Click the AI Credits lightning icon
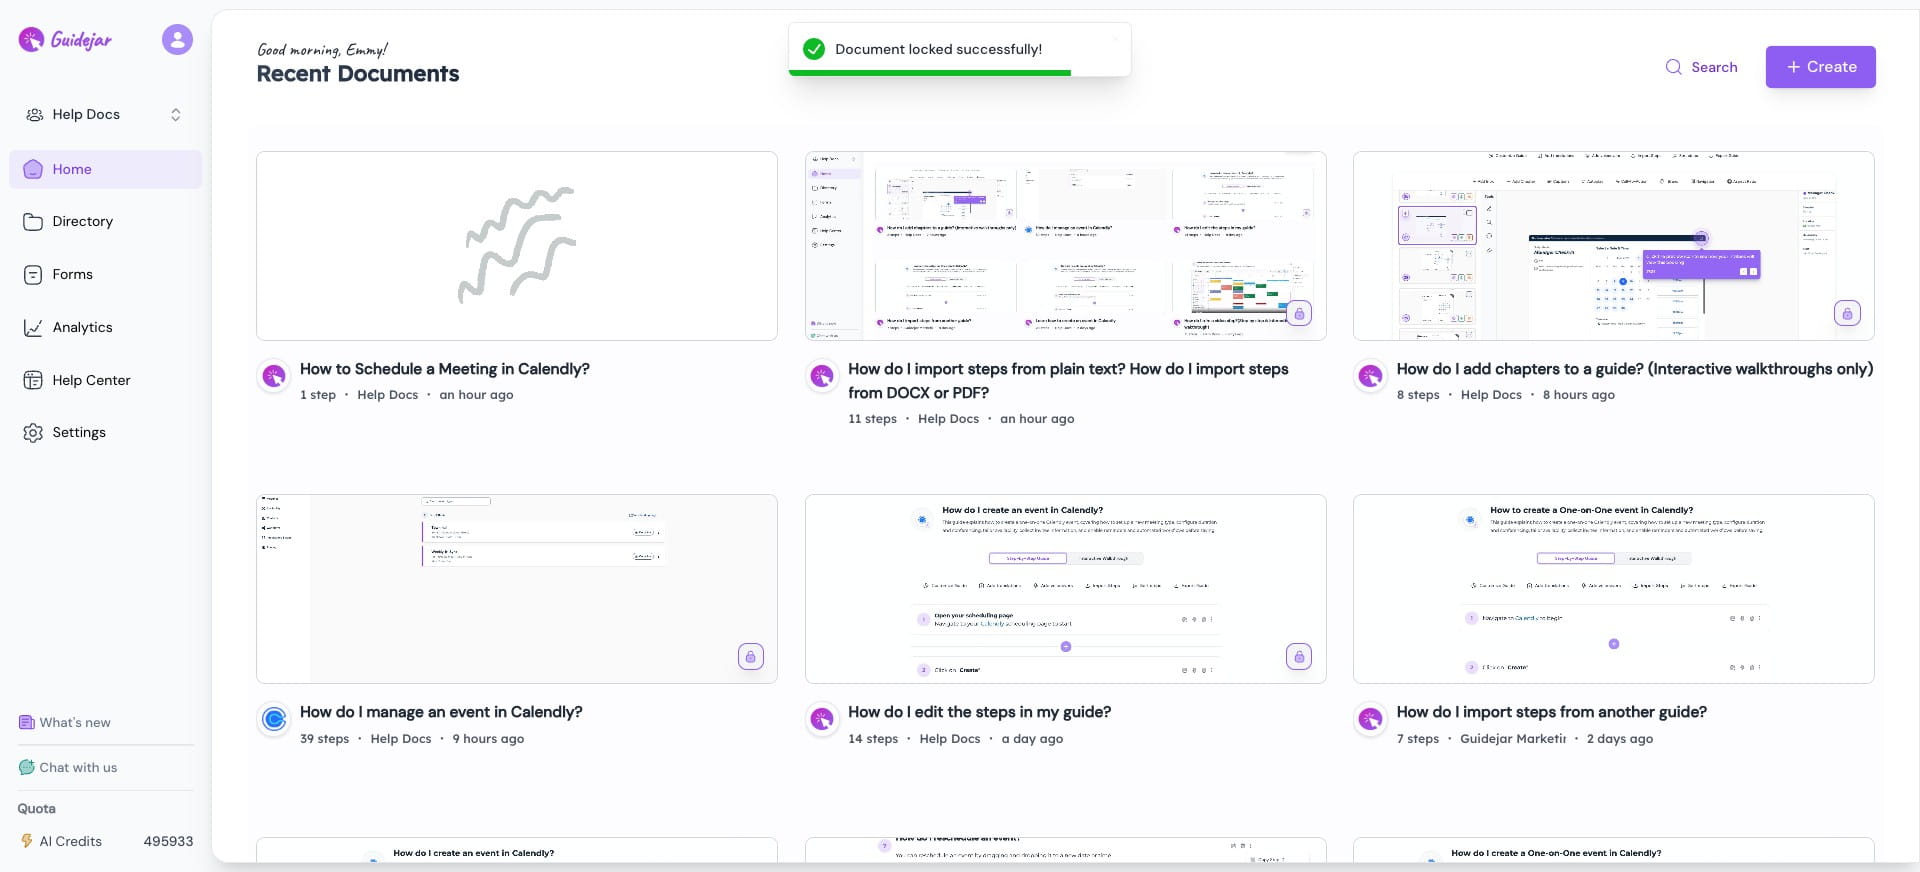This screenshot has width=1920, height=872. click(27, 841)
